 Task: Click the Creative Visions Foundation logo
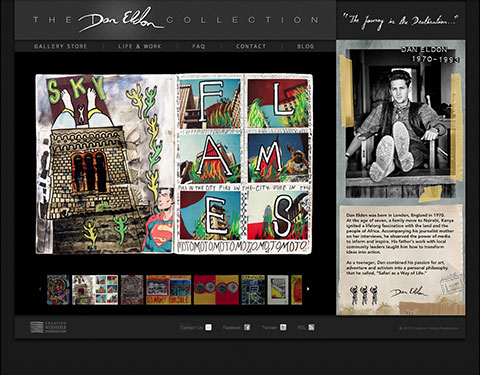click(x=48, y=327)
